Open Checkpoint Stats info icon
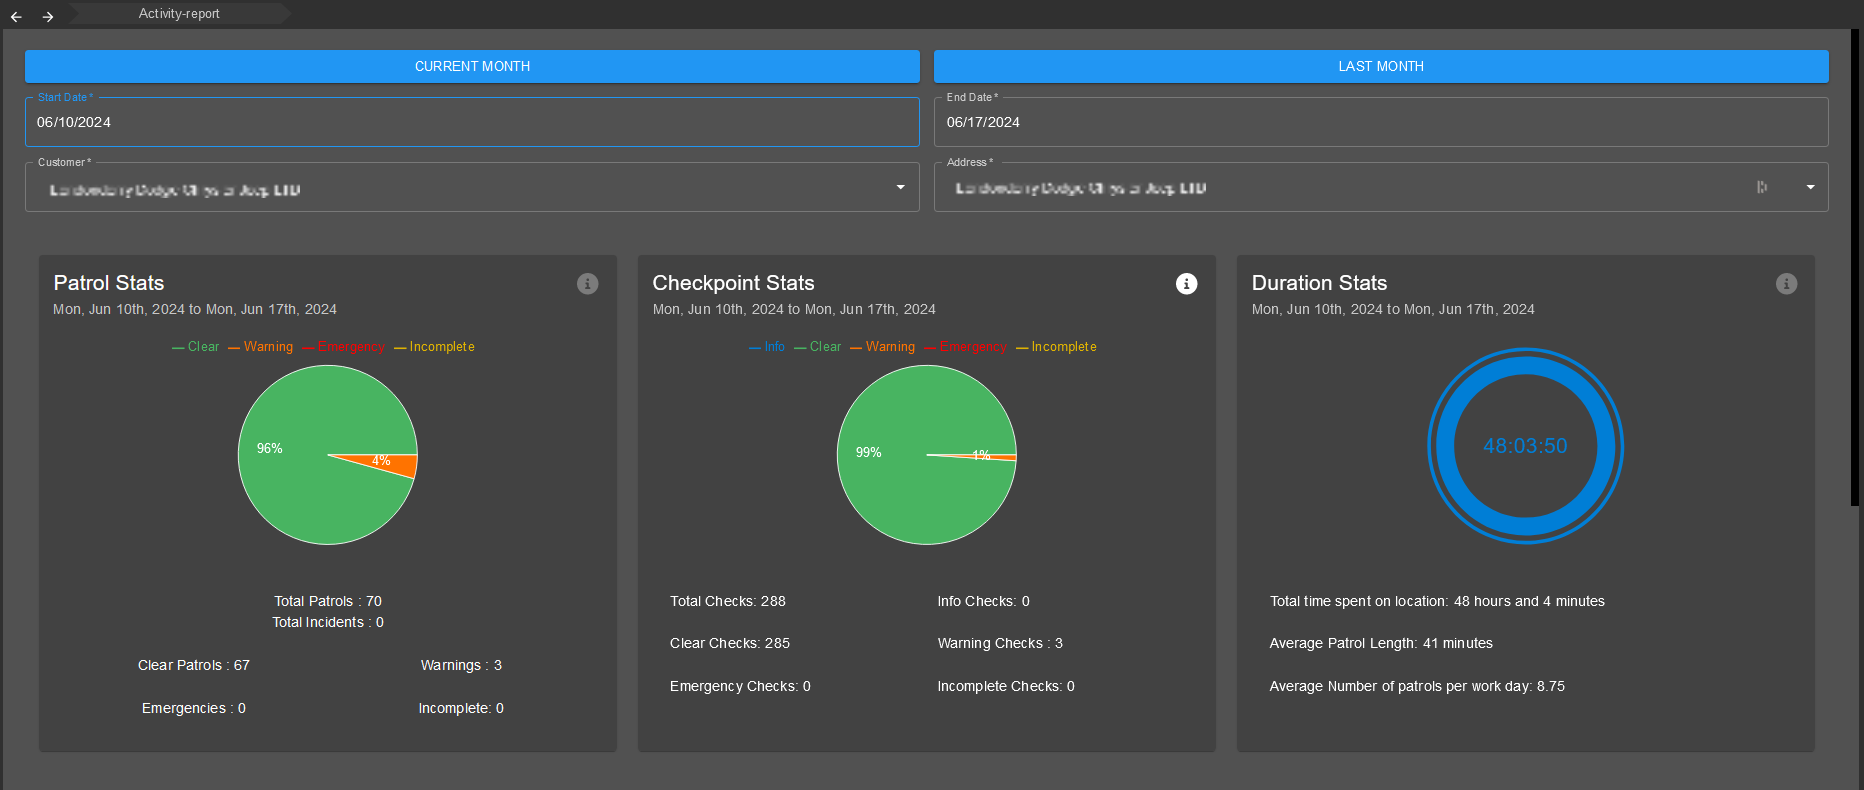1864x790 pixels. (x=1186, y=284)
